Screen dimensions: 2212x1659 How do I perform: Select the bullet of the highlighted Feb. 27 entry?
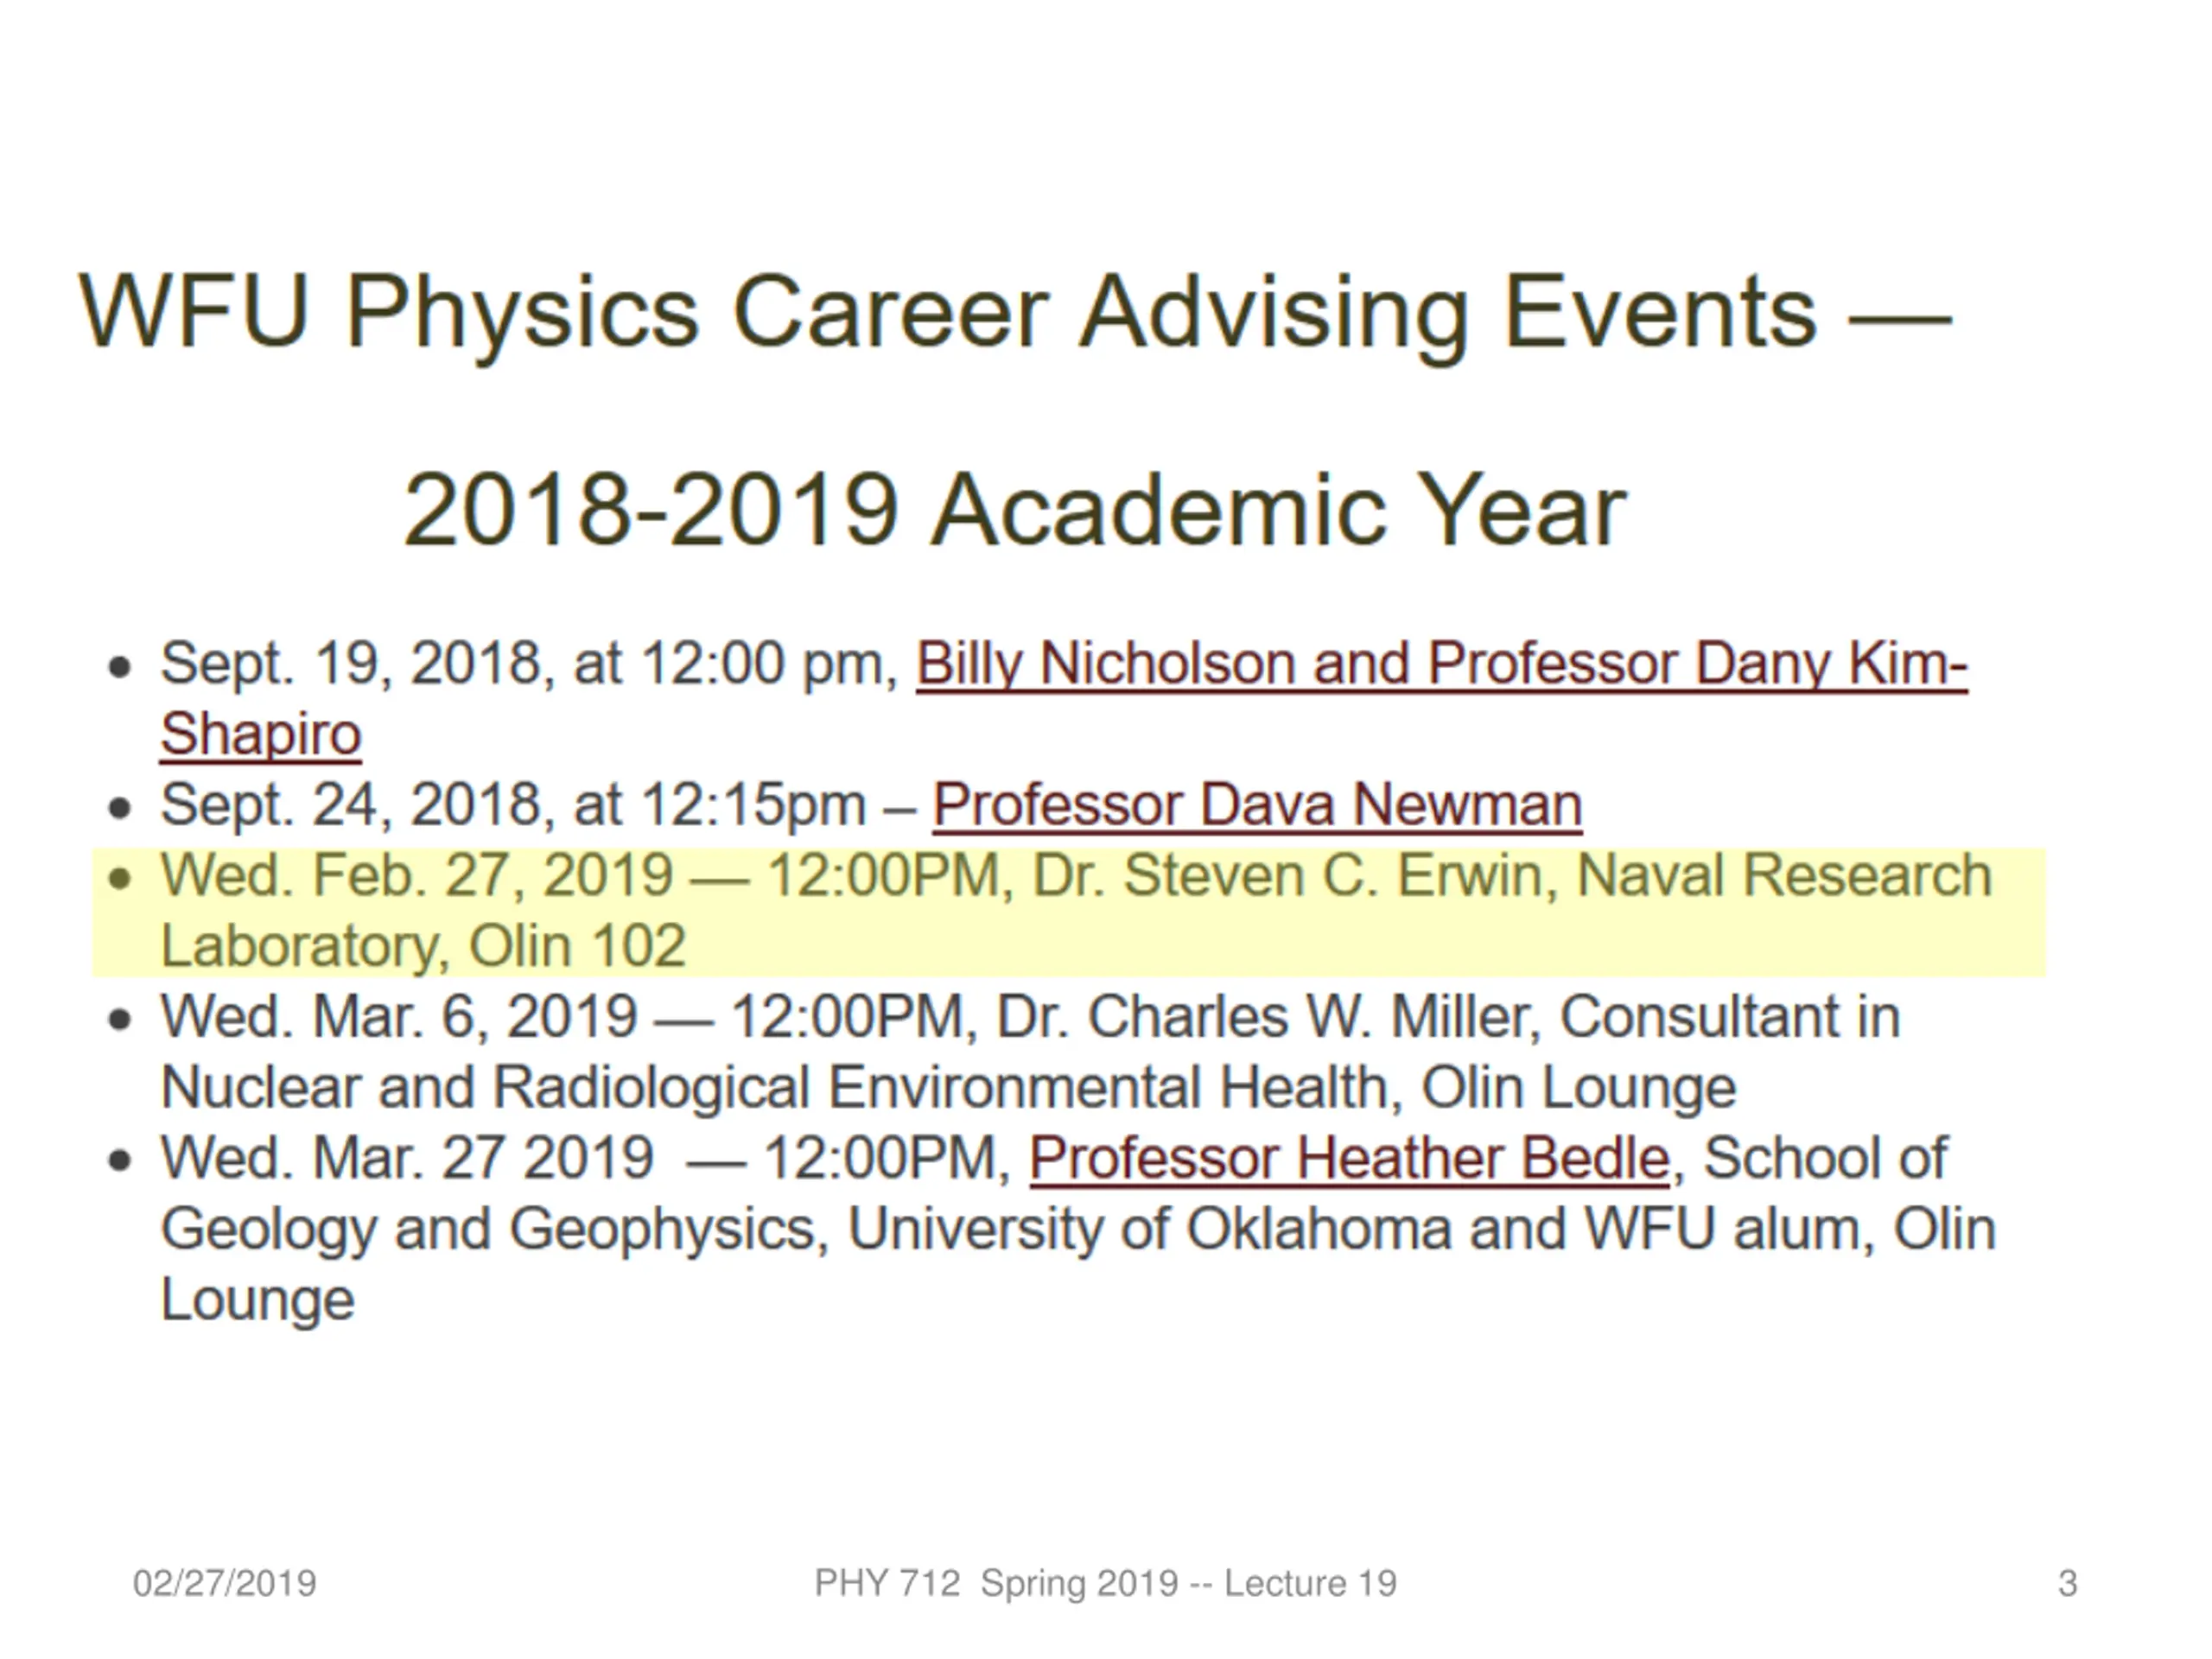(x=120, y=879)
